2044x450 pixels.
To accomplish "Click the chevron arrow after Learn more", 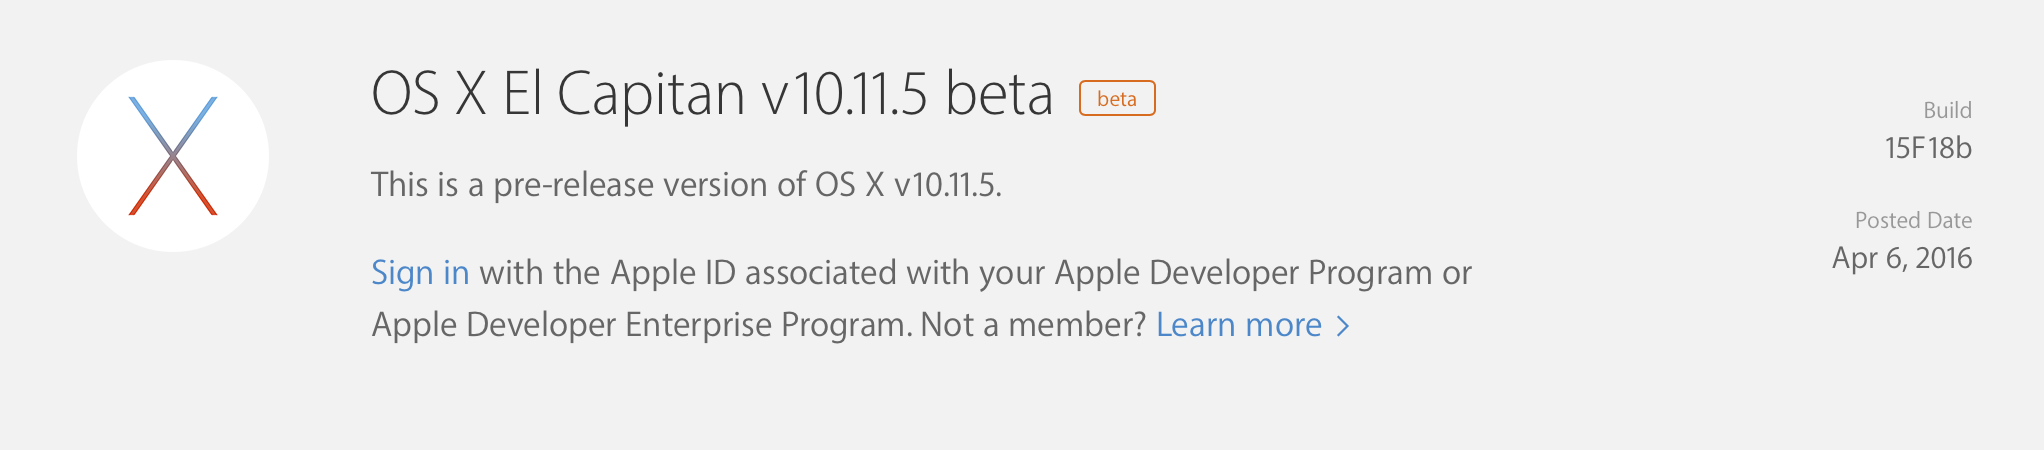I will tap(1344, 326).
